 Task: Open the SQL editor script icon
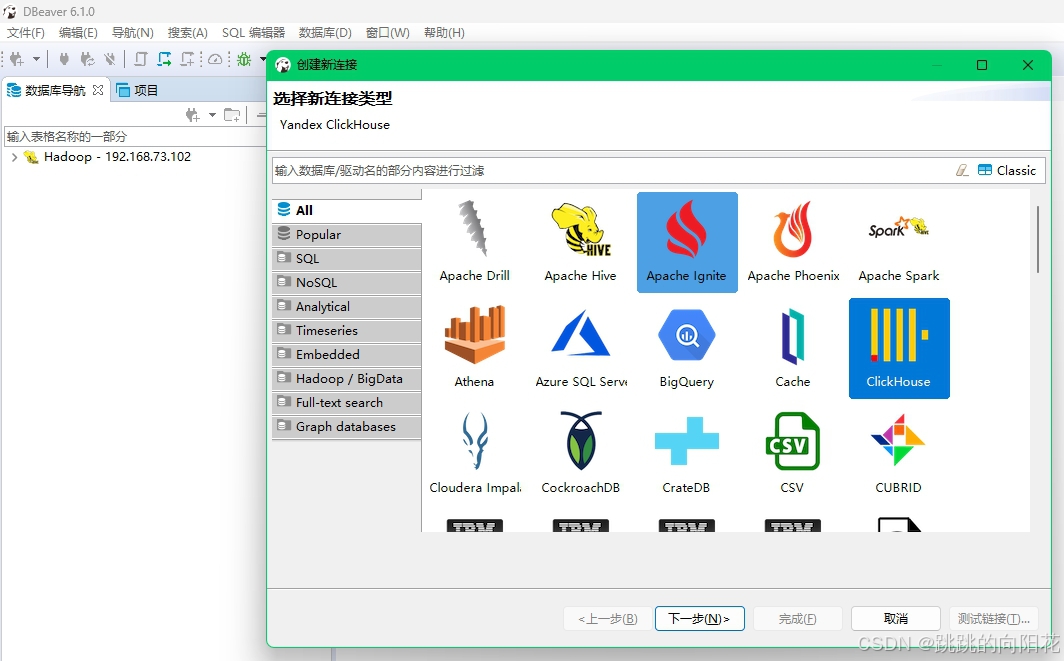pos(140,60)
